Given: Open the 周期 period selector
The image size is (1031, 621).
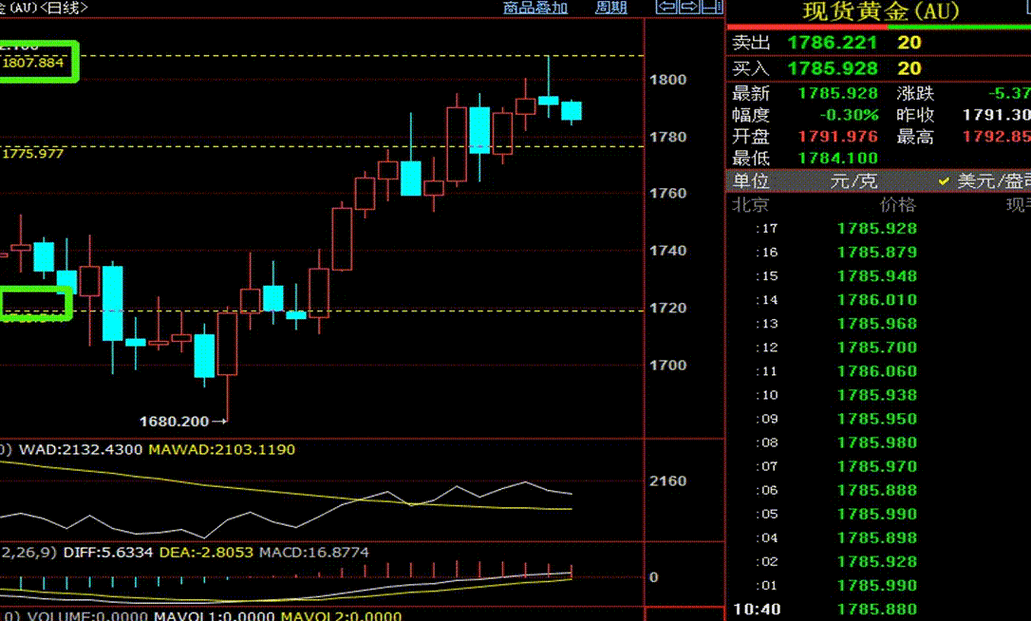Looking at the screenshot, I should coord(611,7).
